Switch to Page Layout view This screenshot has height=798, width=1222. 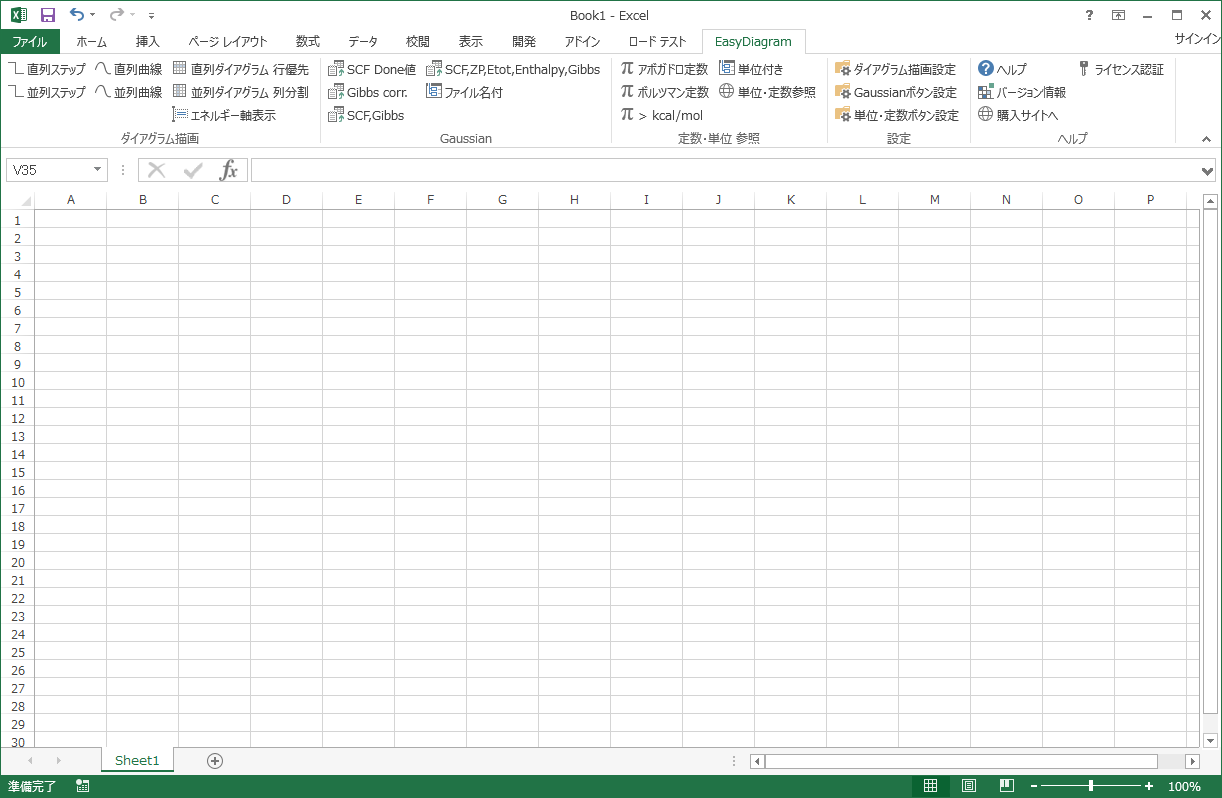pos(969,787)
